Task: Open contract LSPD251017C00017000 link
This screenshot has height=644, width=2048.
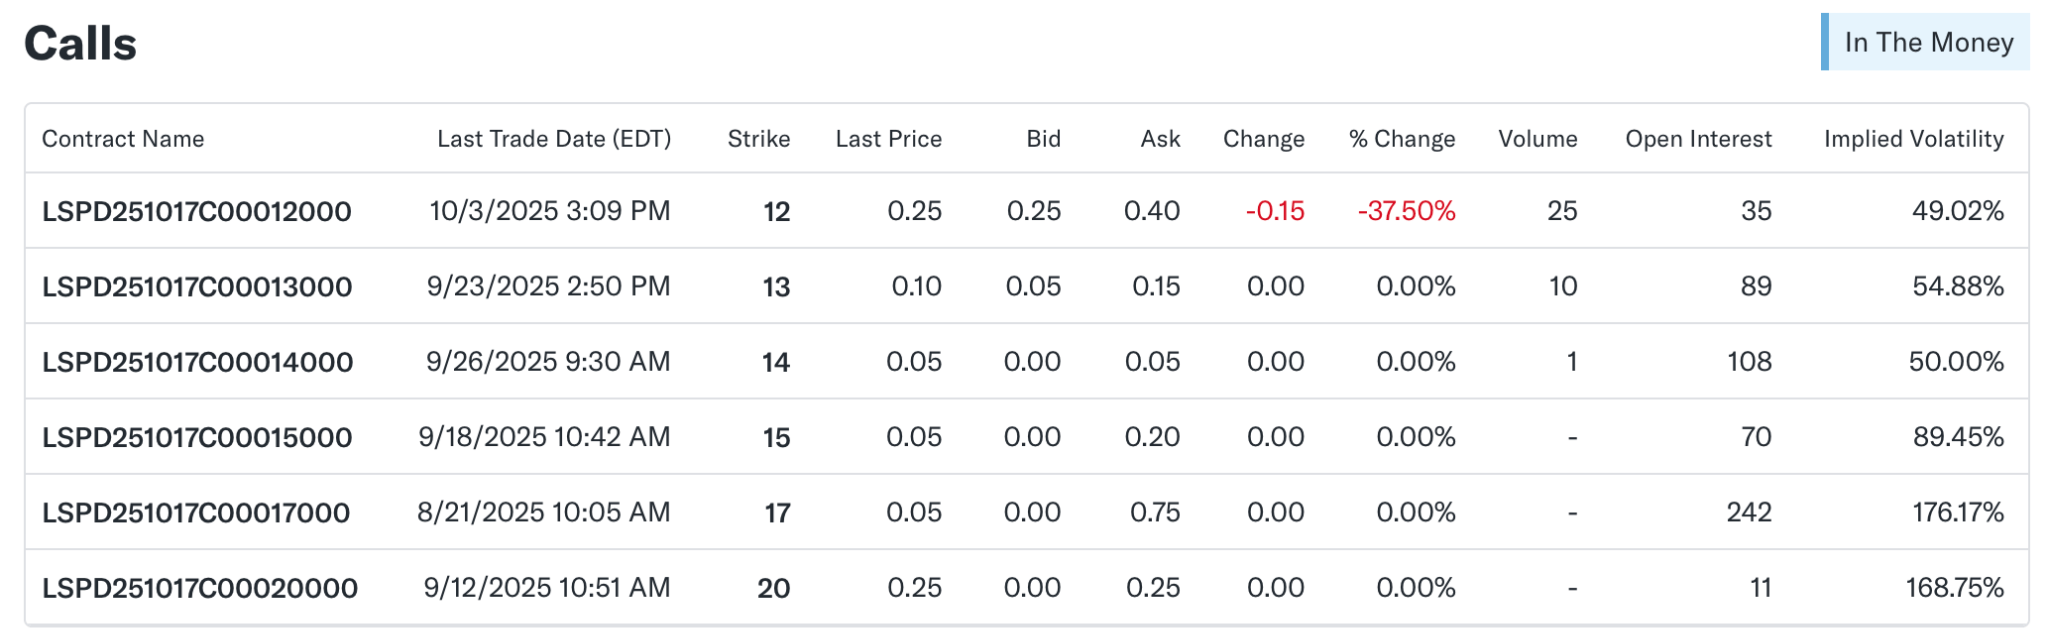Action: 195,513
